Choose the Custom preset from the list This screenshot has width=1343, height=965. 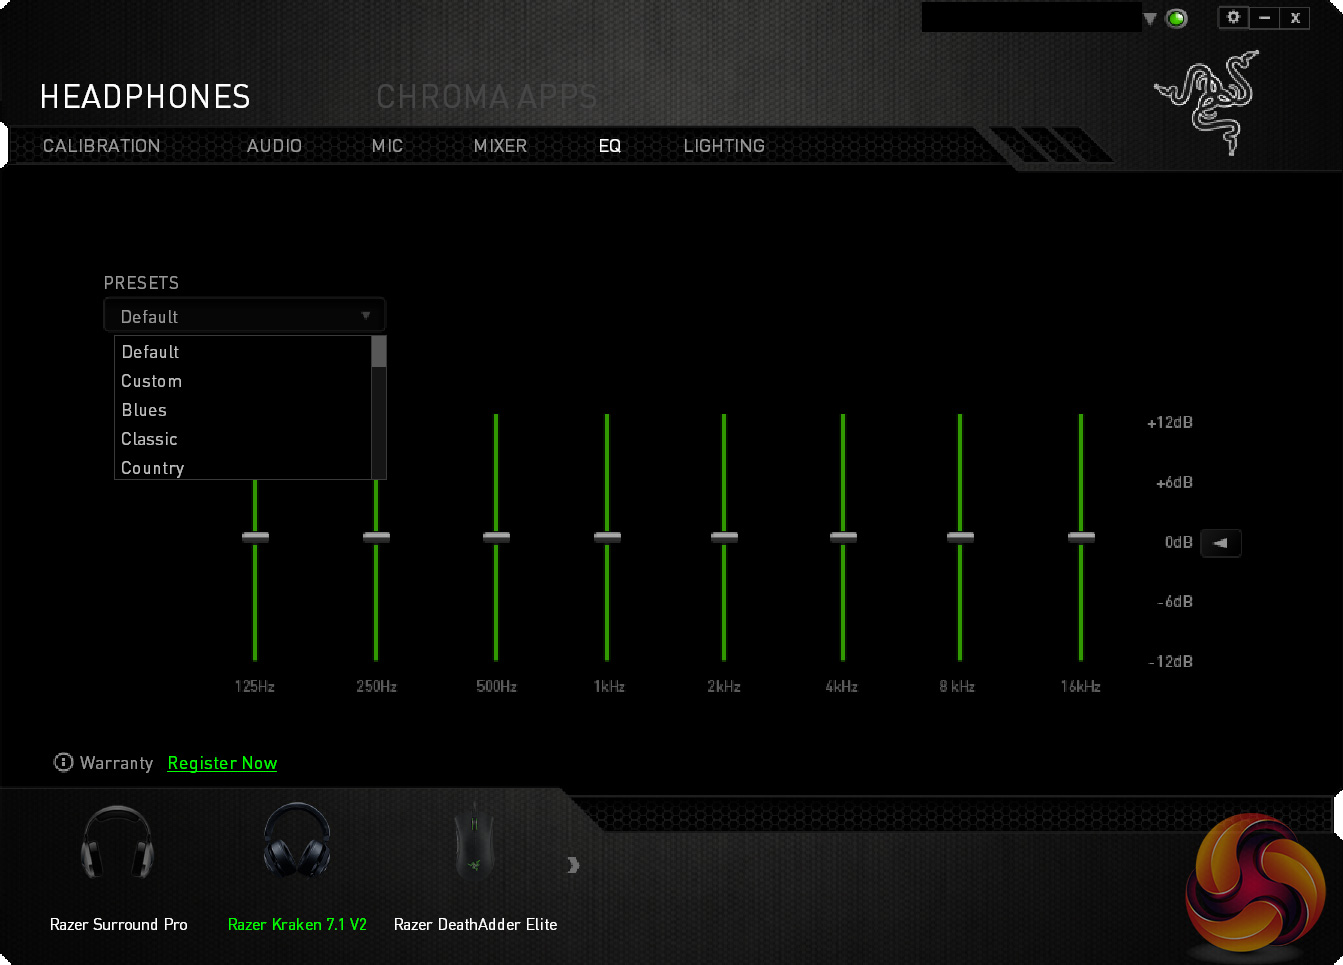pos(243,381)
